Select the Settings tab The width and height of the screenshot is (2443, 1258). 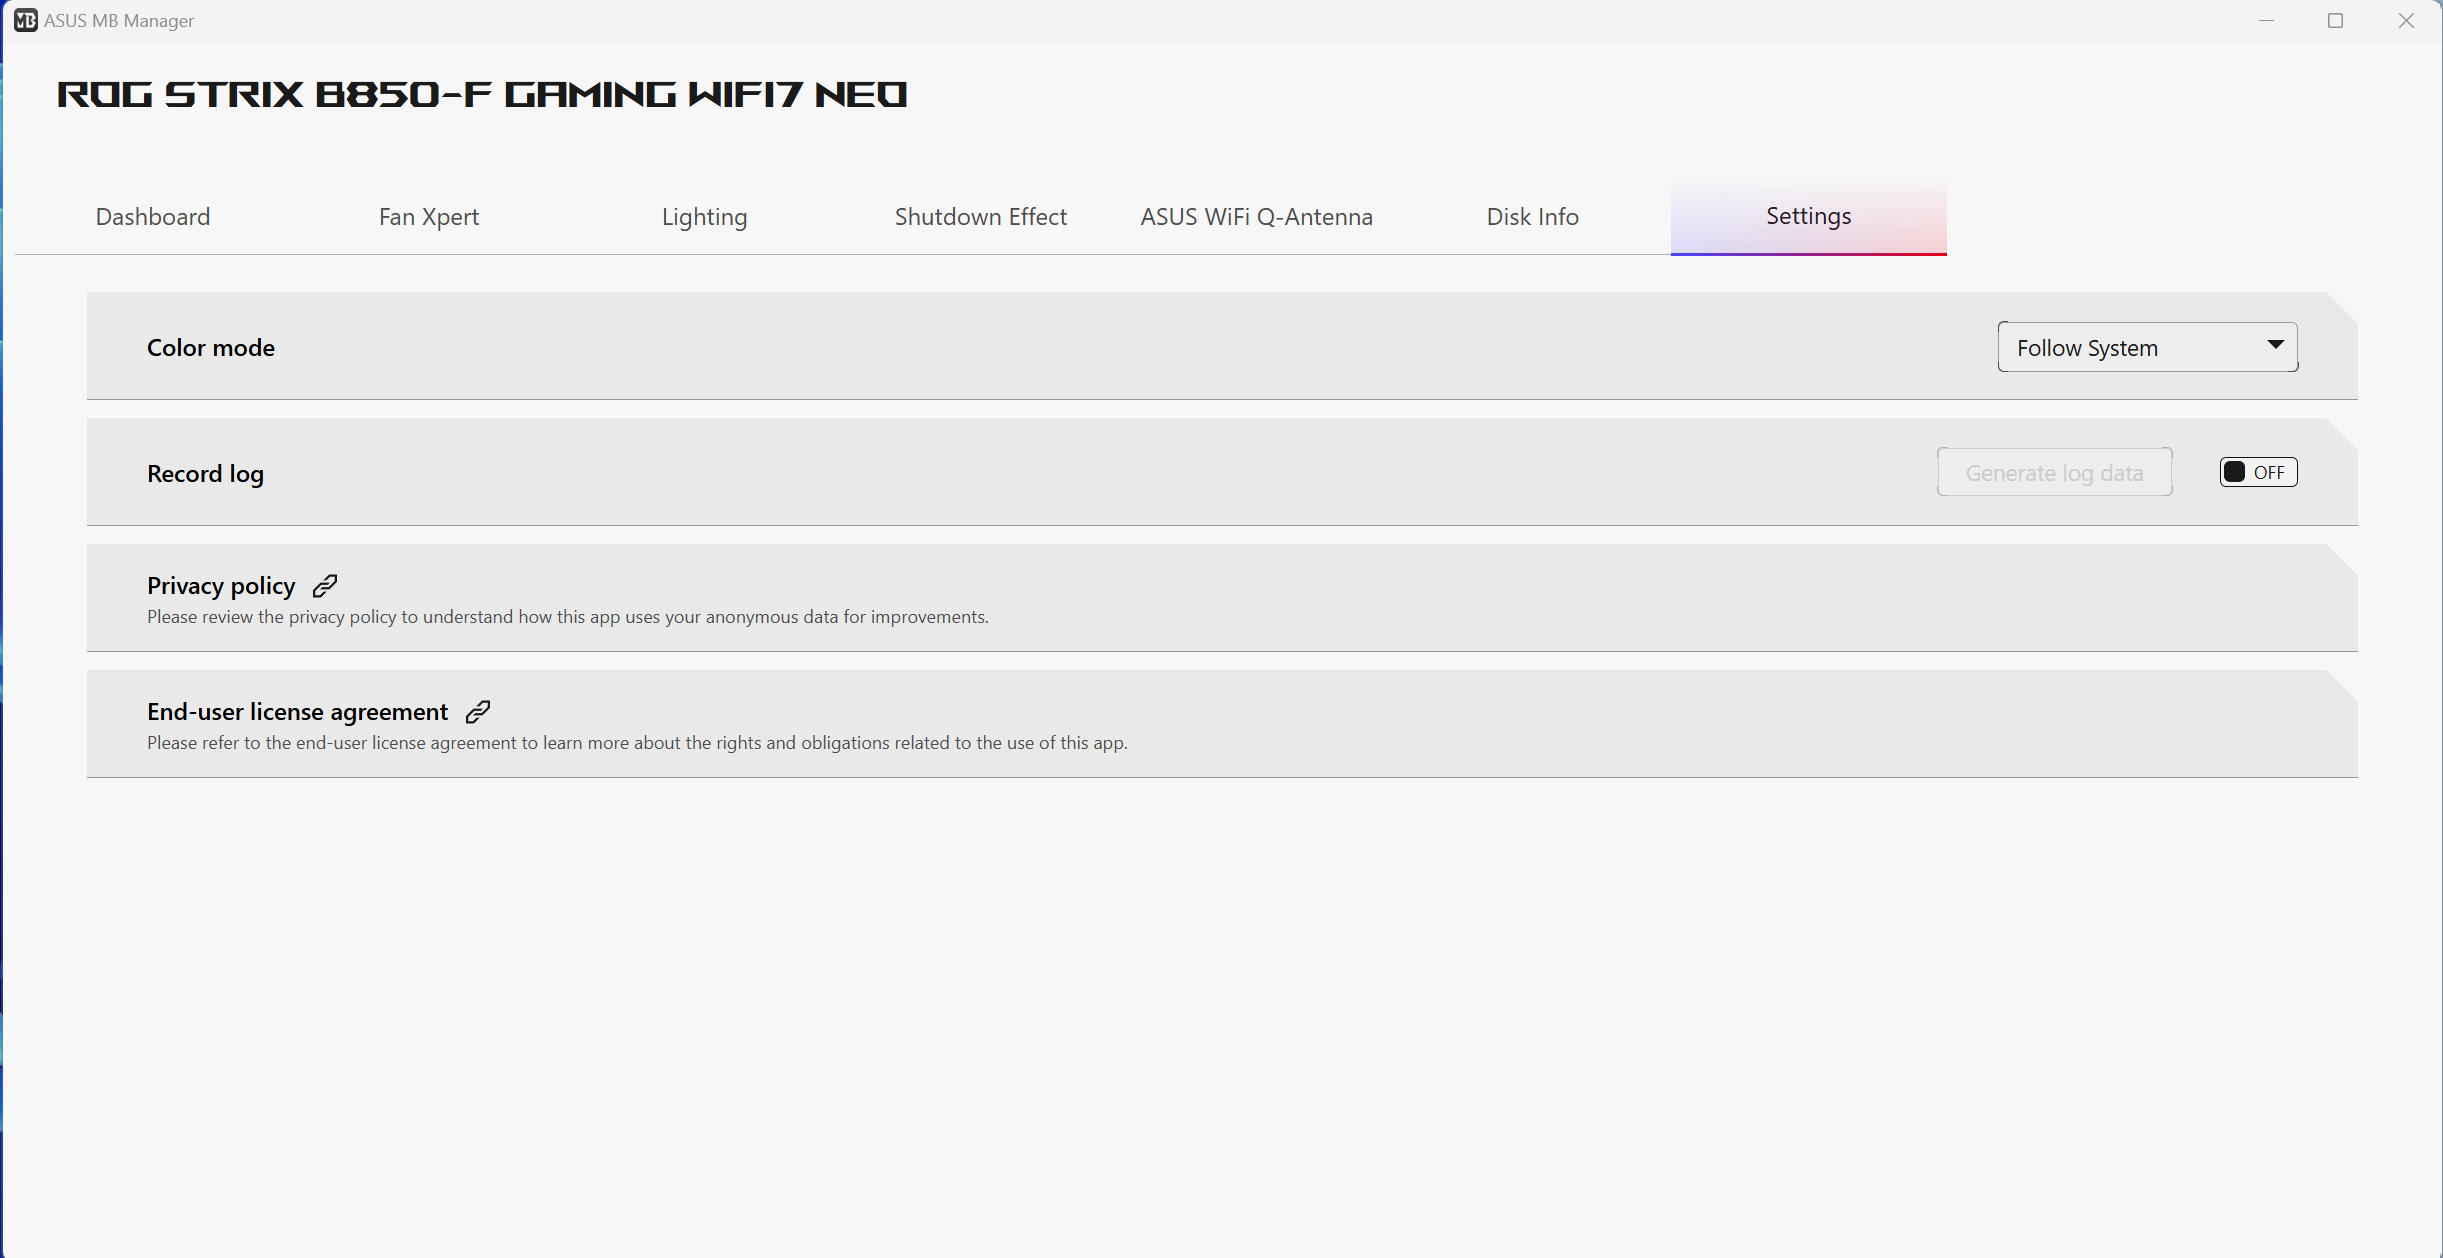1809,217
